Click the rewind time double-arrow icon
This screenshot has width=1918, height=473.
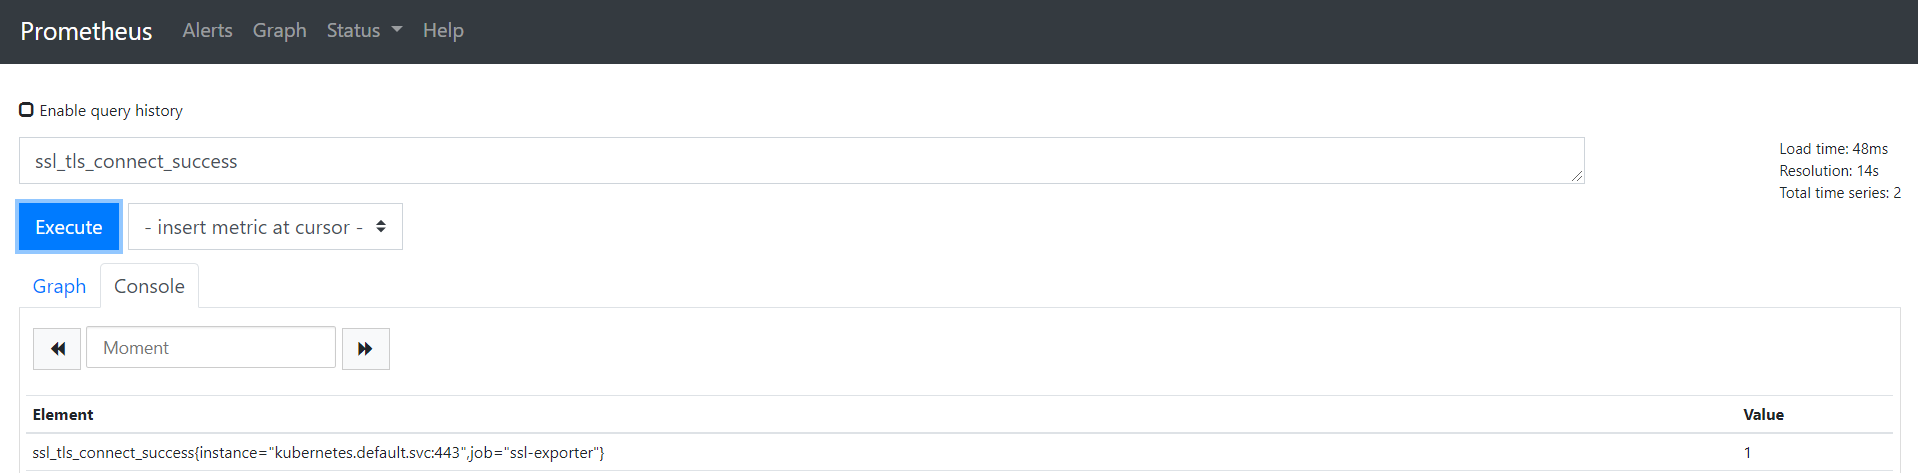[57, 348]
